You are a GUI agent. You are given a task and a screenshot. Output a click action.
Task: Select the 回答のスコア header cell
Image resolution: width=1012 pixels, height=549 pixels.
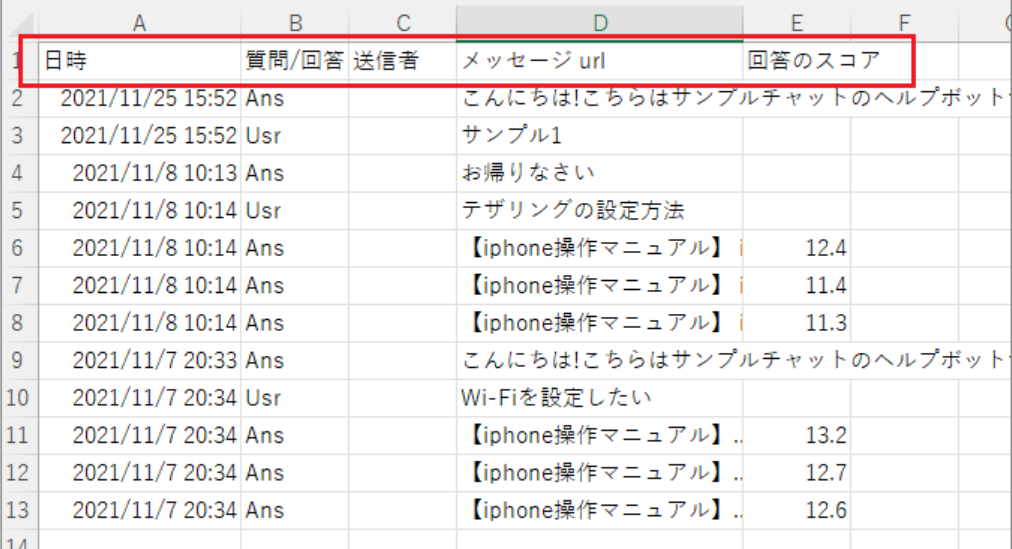click(x=796, y=61)
